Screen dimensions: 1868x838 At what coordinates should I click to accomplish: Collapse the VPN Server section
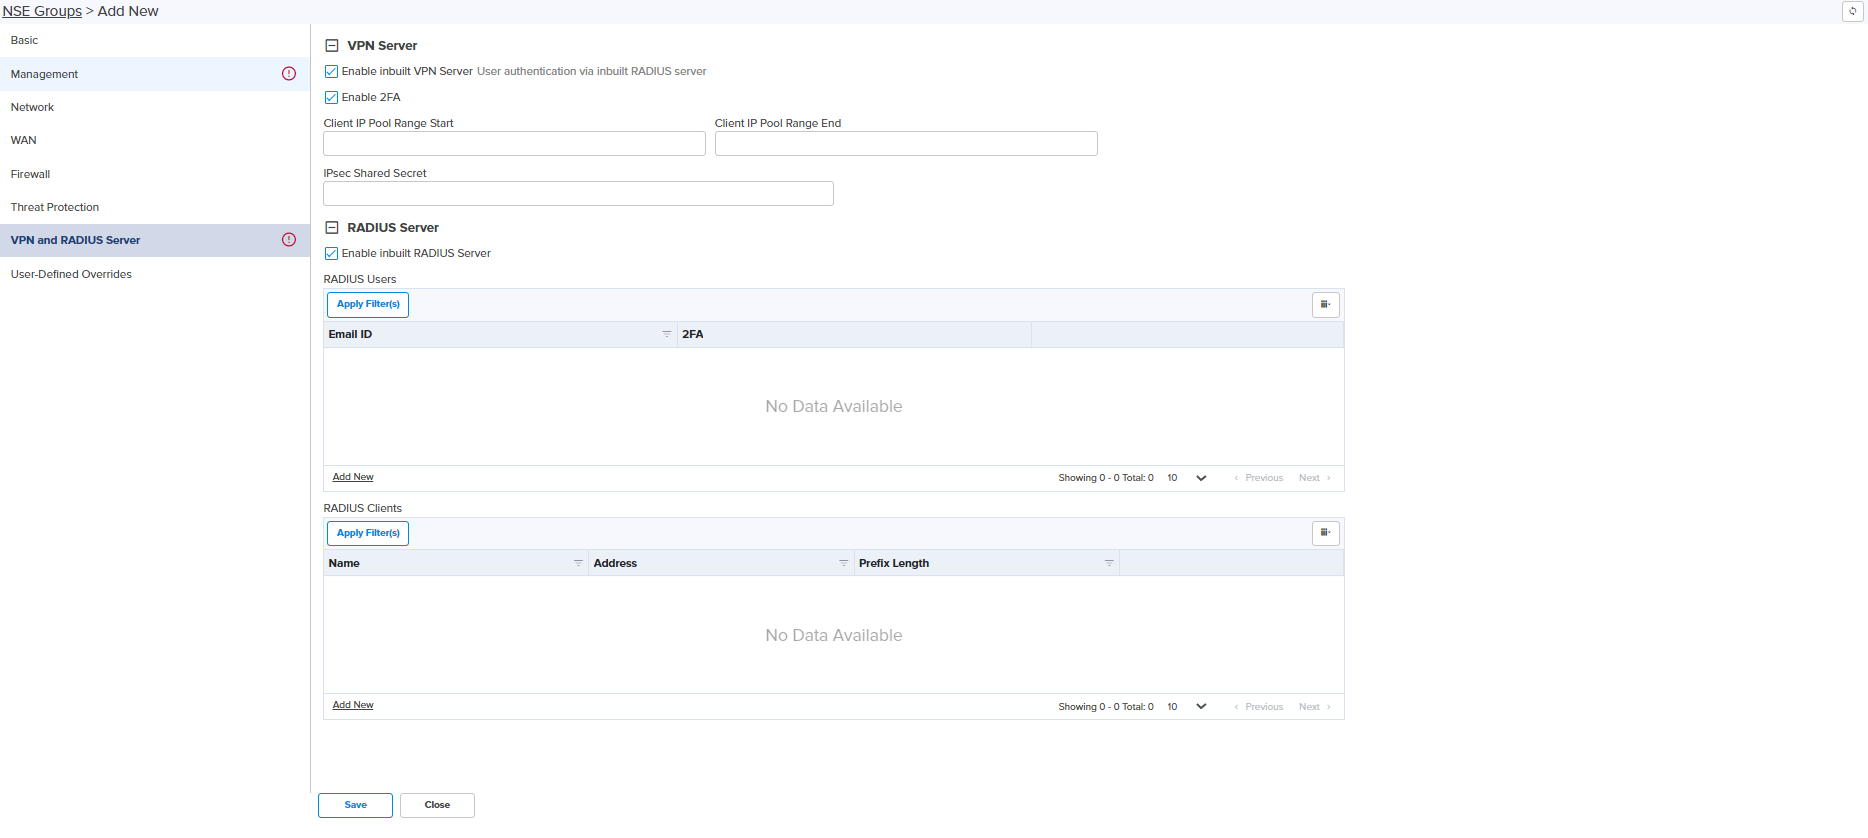click(x=332, y=46)
